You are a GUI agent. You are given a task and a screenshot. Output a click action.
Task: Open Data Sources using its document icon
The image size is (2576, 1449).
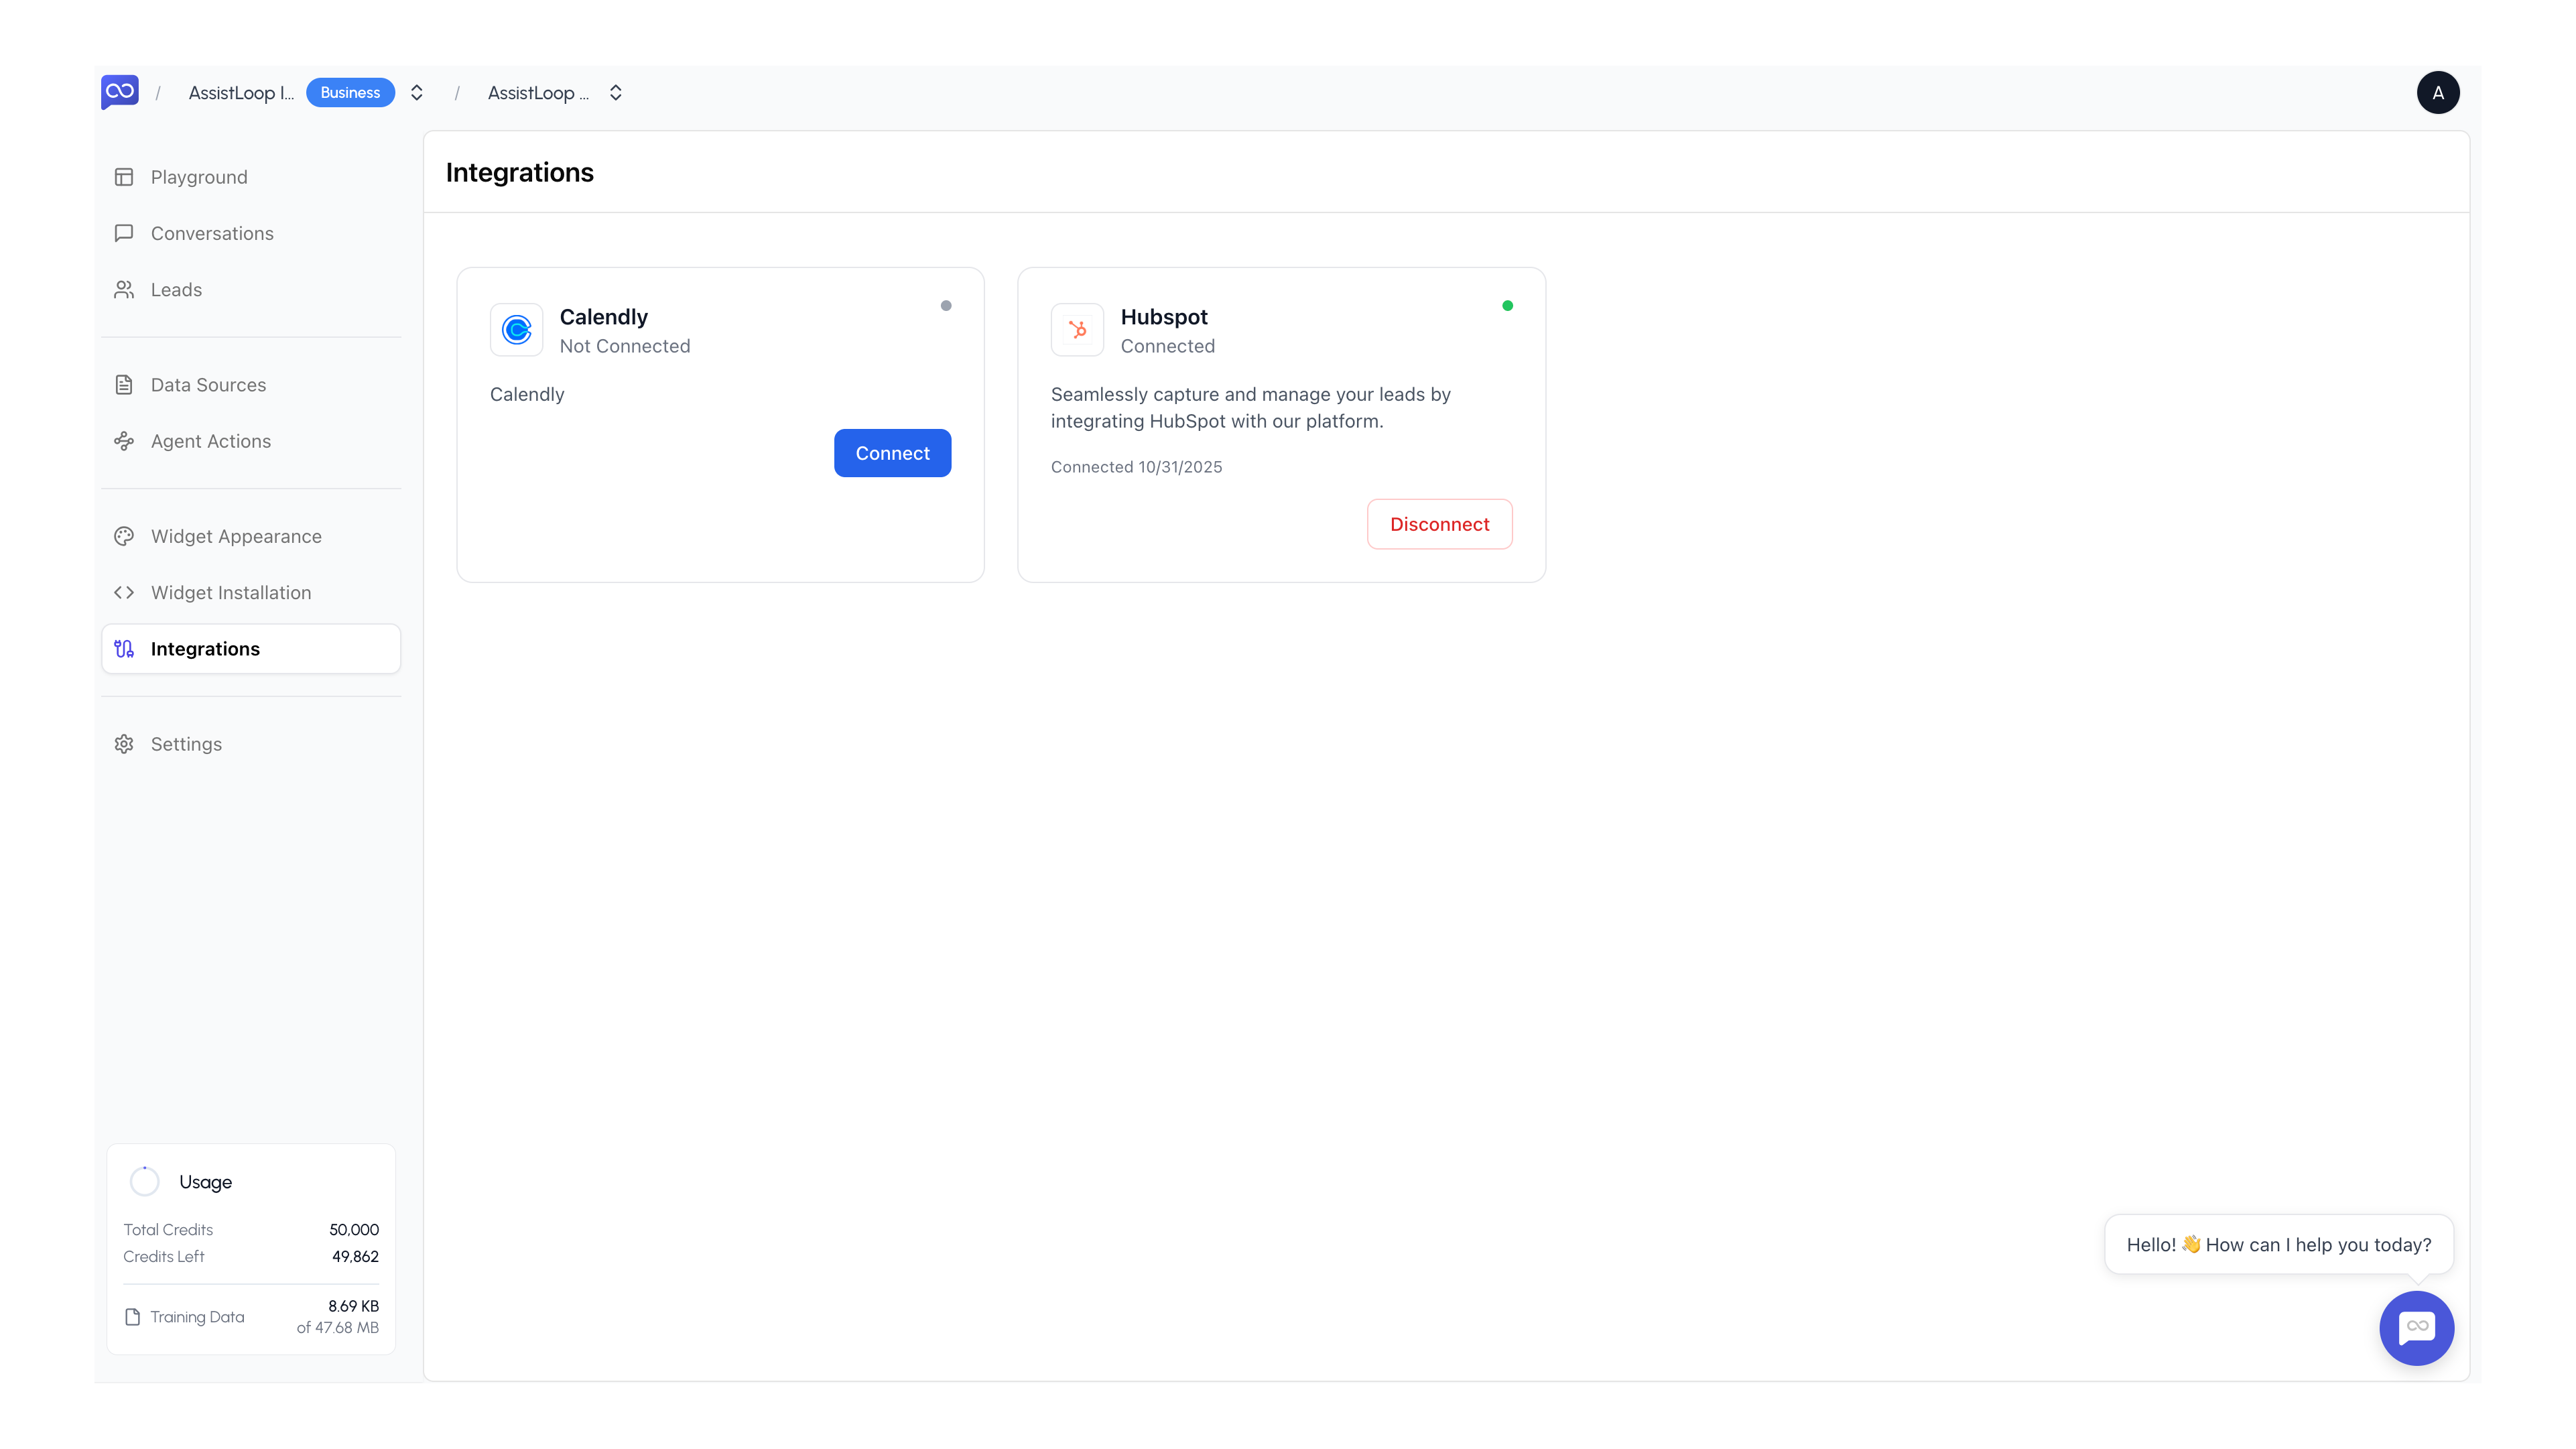point(124,384)
